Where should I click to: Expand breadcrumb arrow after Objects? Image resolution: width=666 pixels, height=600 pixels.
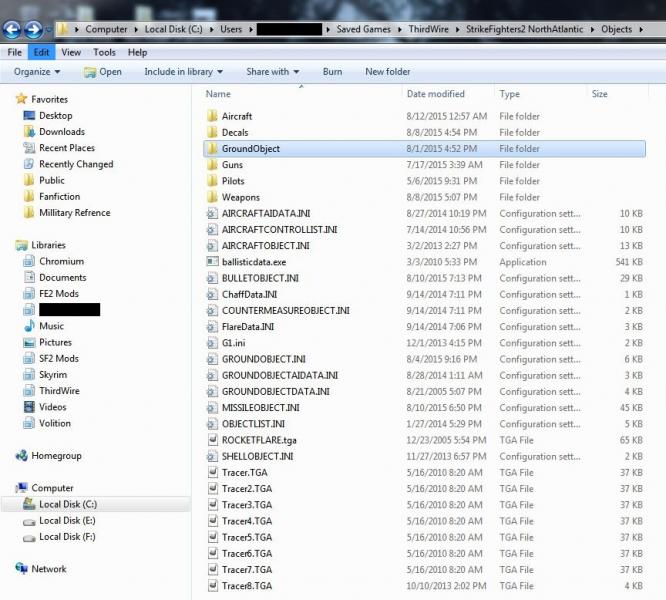pos(641,29)
